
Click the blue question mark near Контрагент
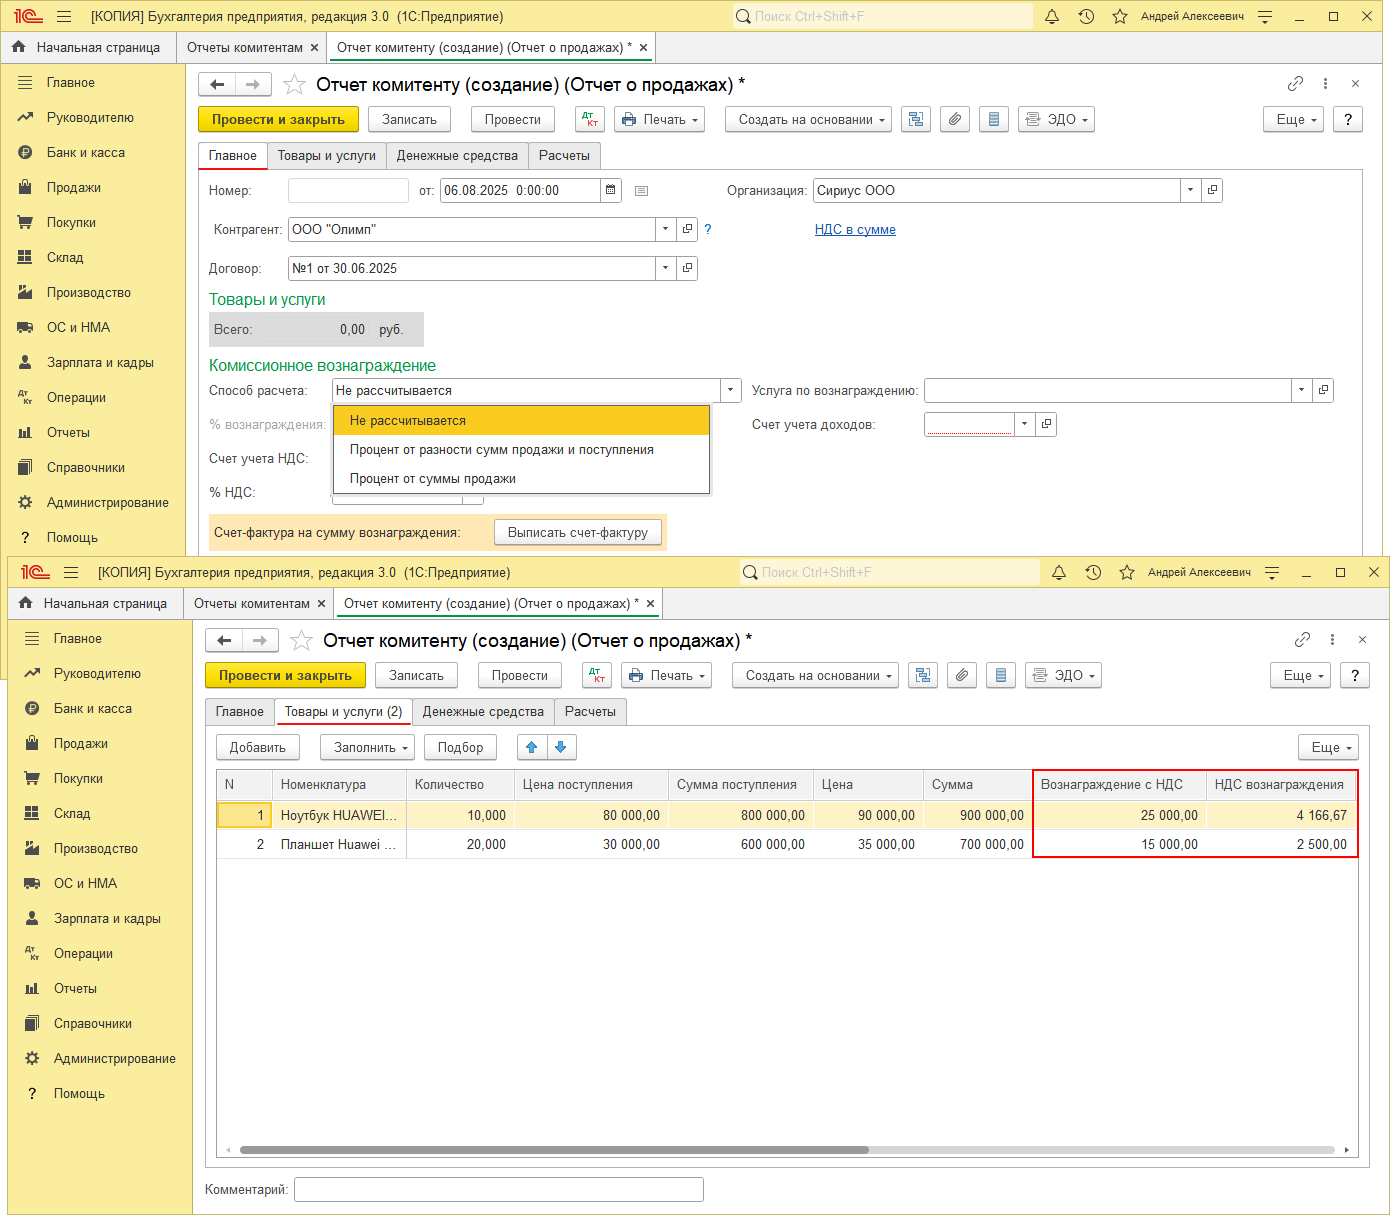click(x=708, y=229)
